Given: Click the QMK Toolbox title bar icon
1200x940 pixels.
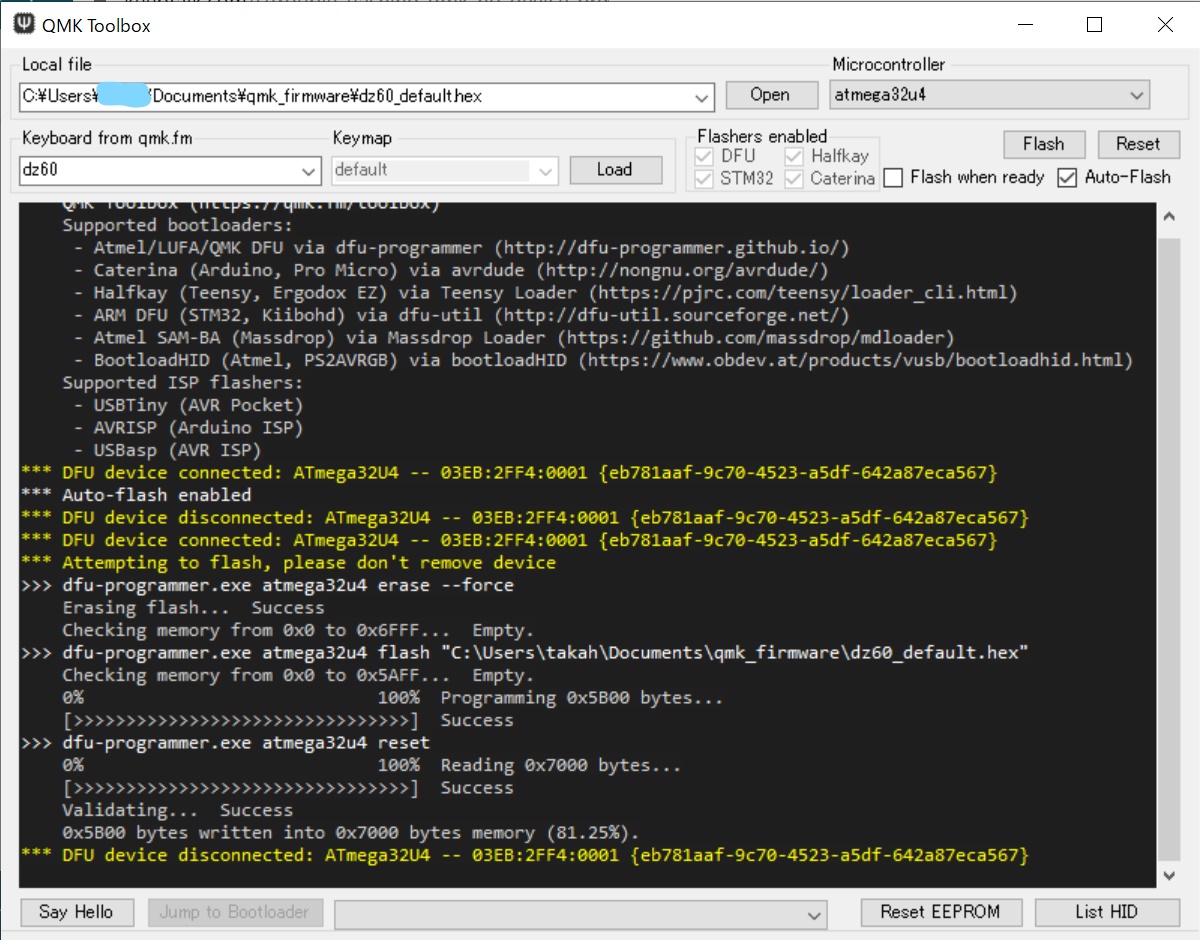Looking at the screenshot, I should (23, 25).
